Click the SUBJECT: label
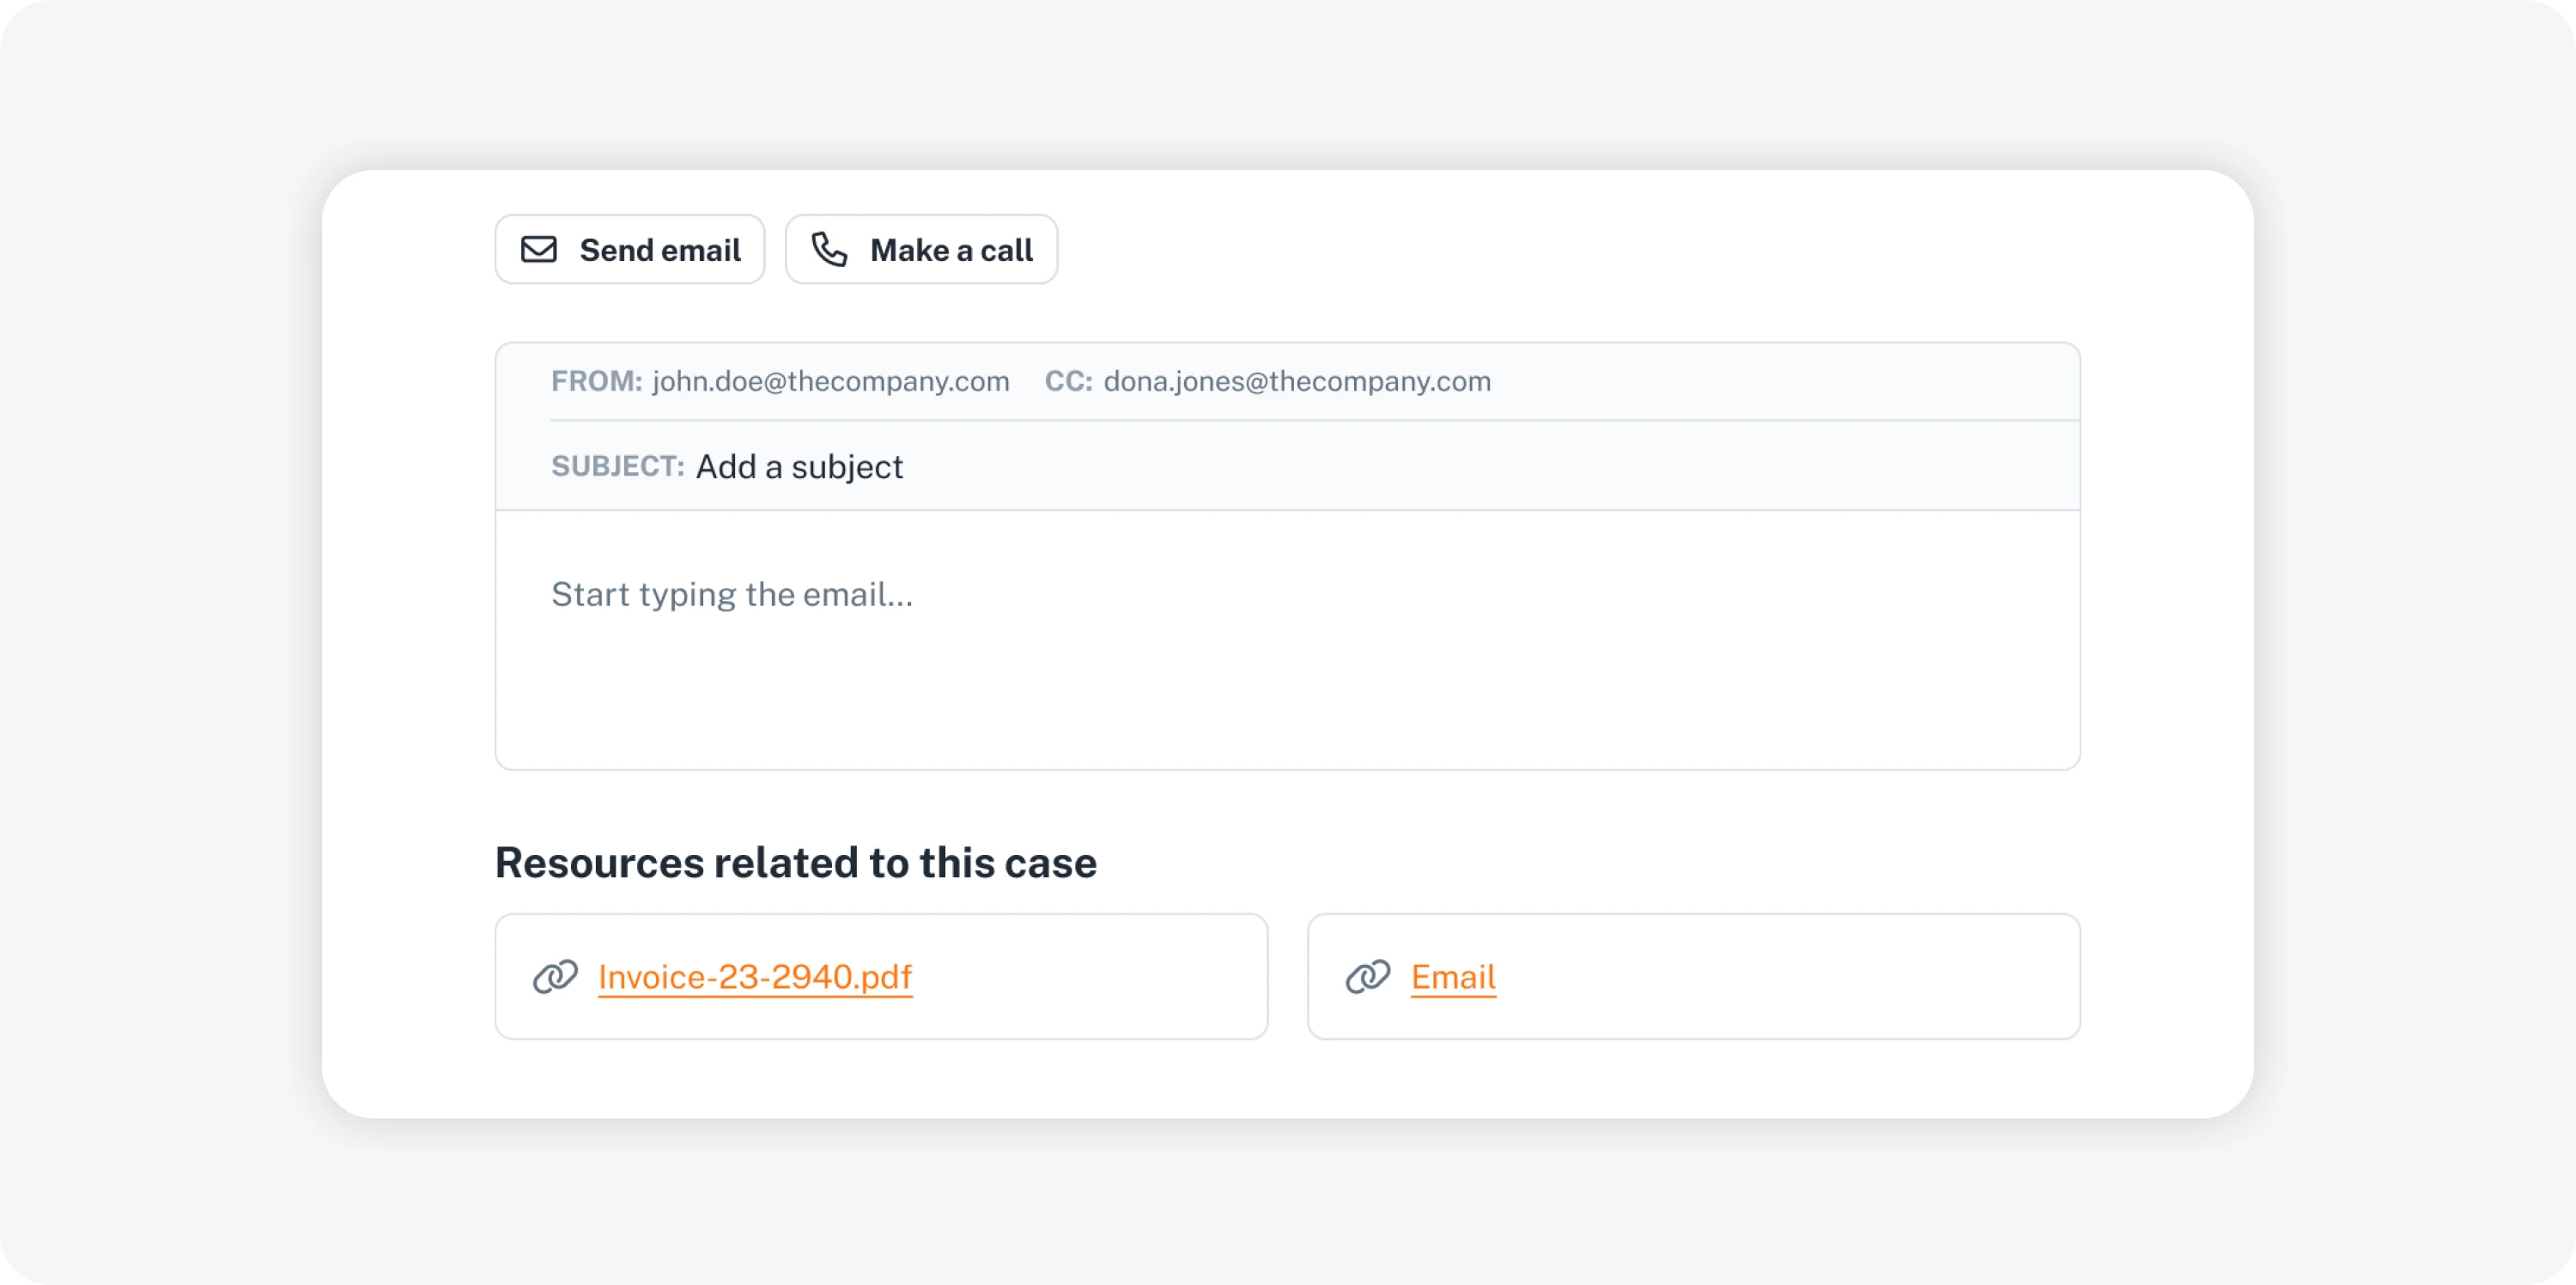Screen dimensions: 2576x1285 coord(618,466)
